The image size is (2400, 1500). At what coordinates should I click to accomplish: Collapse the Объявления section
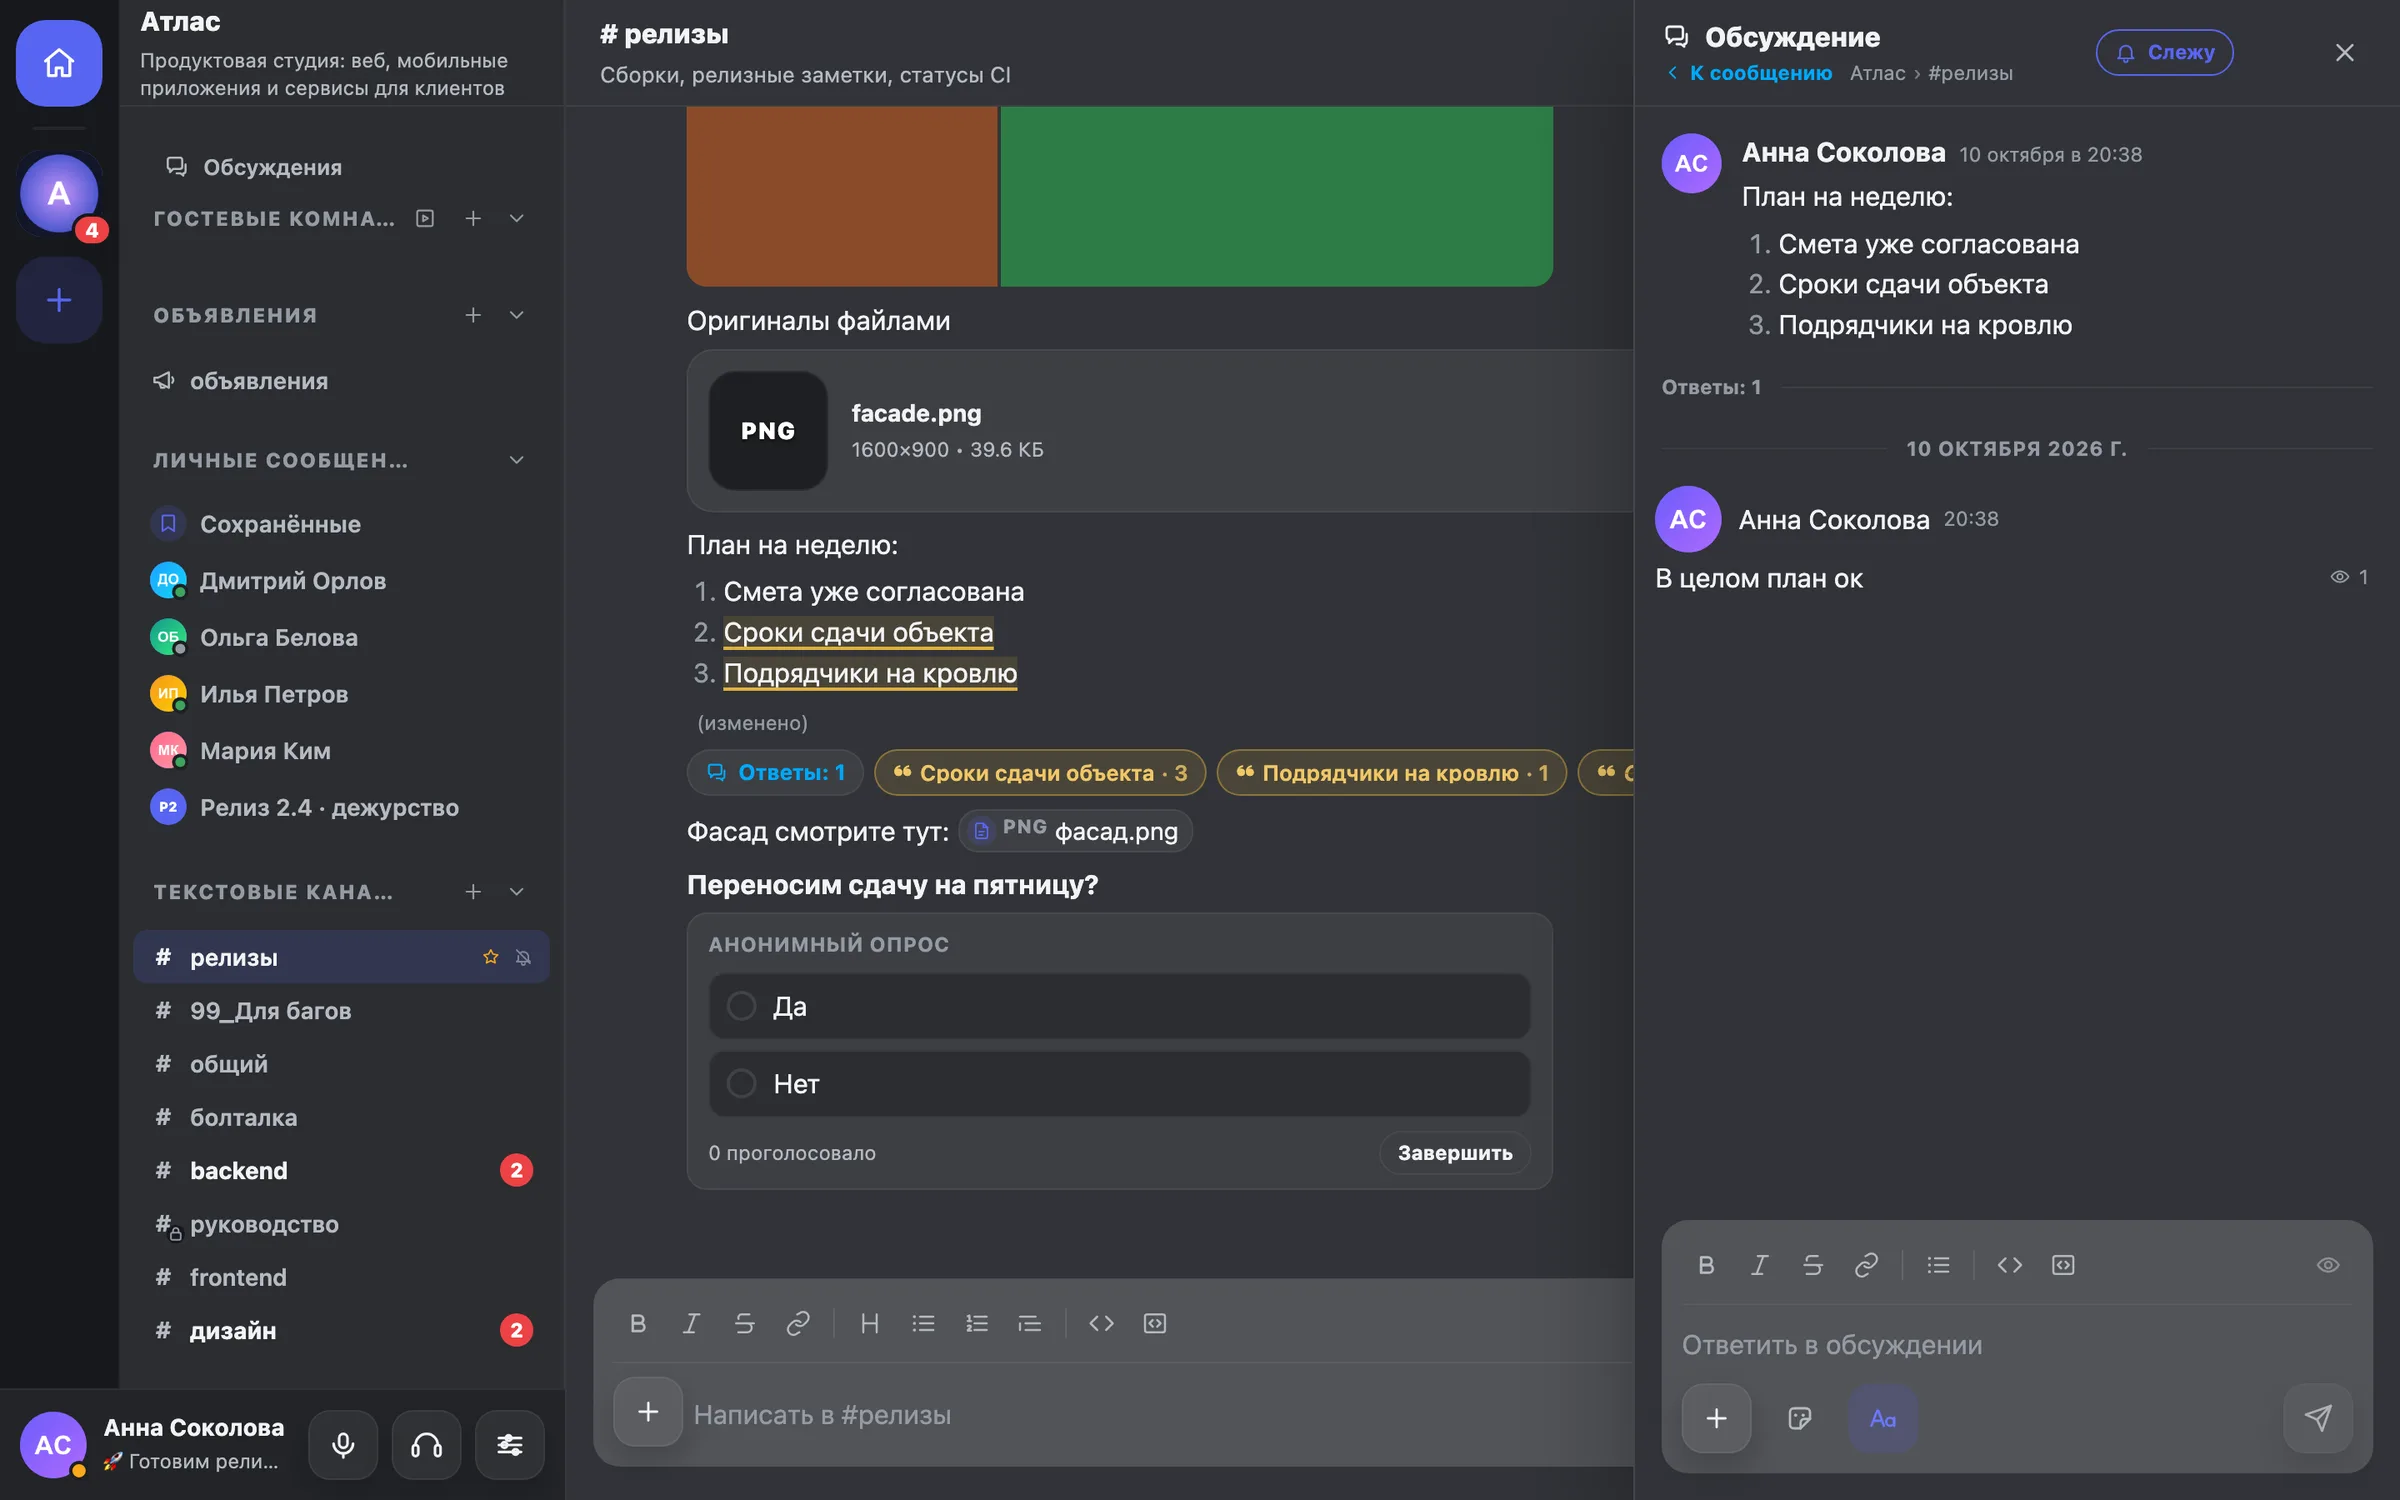click(517, 315)
